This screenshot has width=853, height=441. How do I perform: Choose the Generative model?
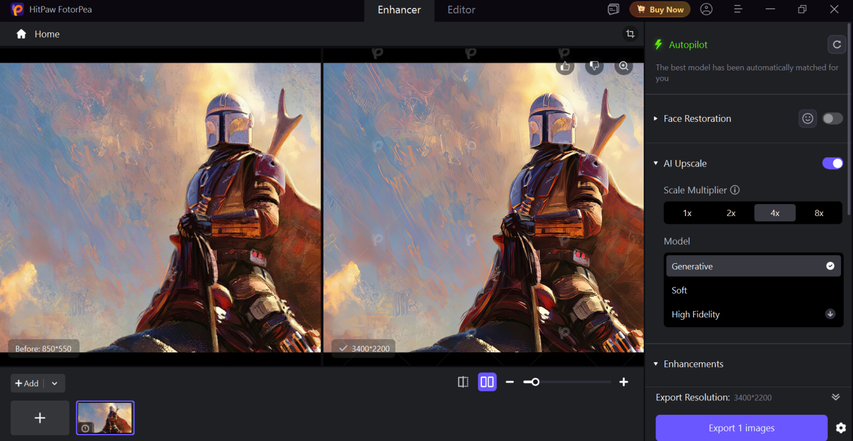click(x=753, y=266)
